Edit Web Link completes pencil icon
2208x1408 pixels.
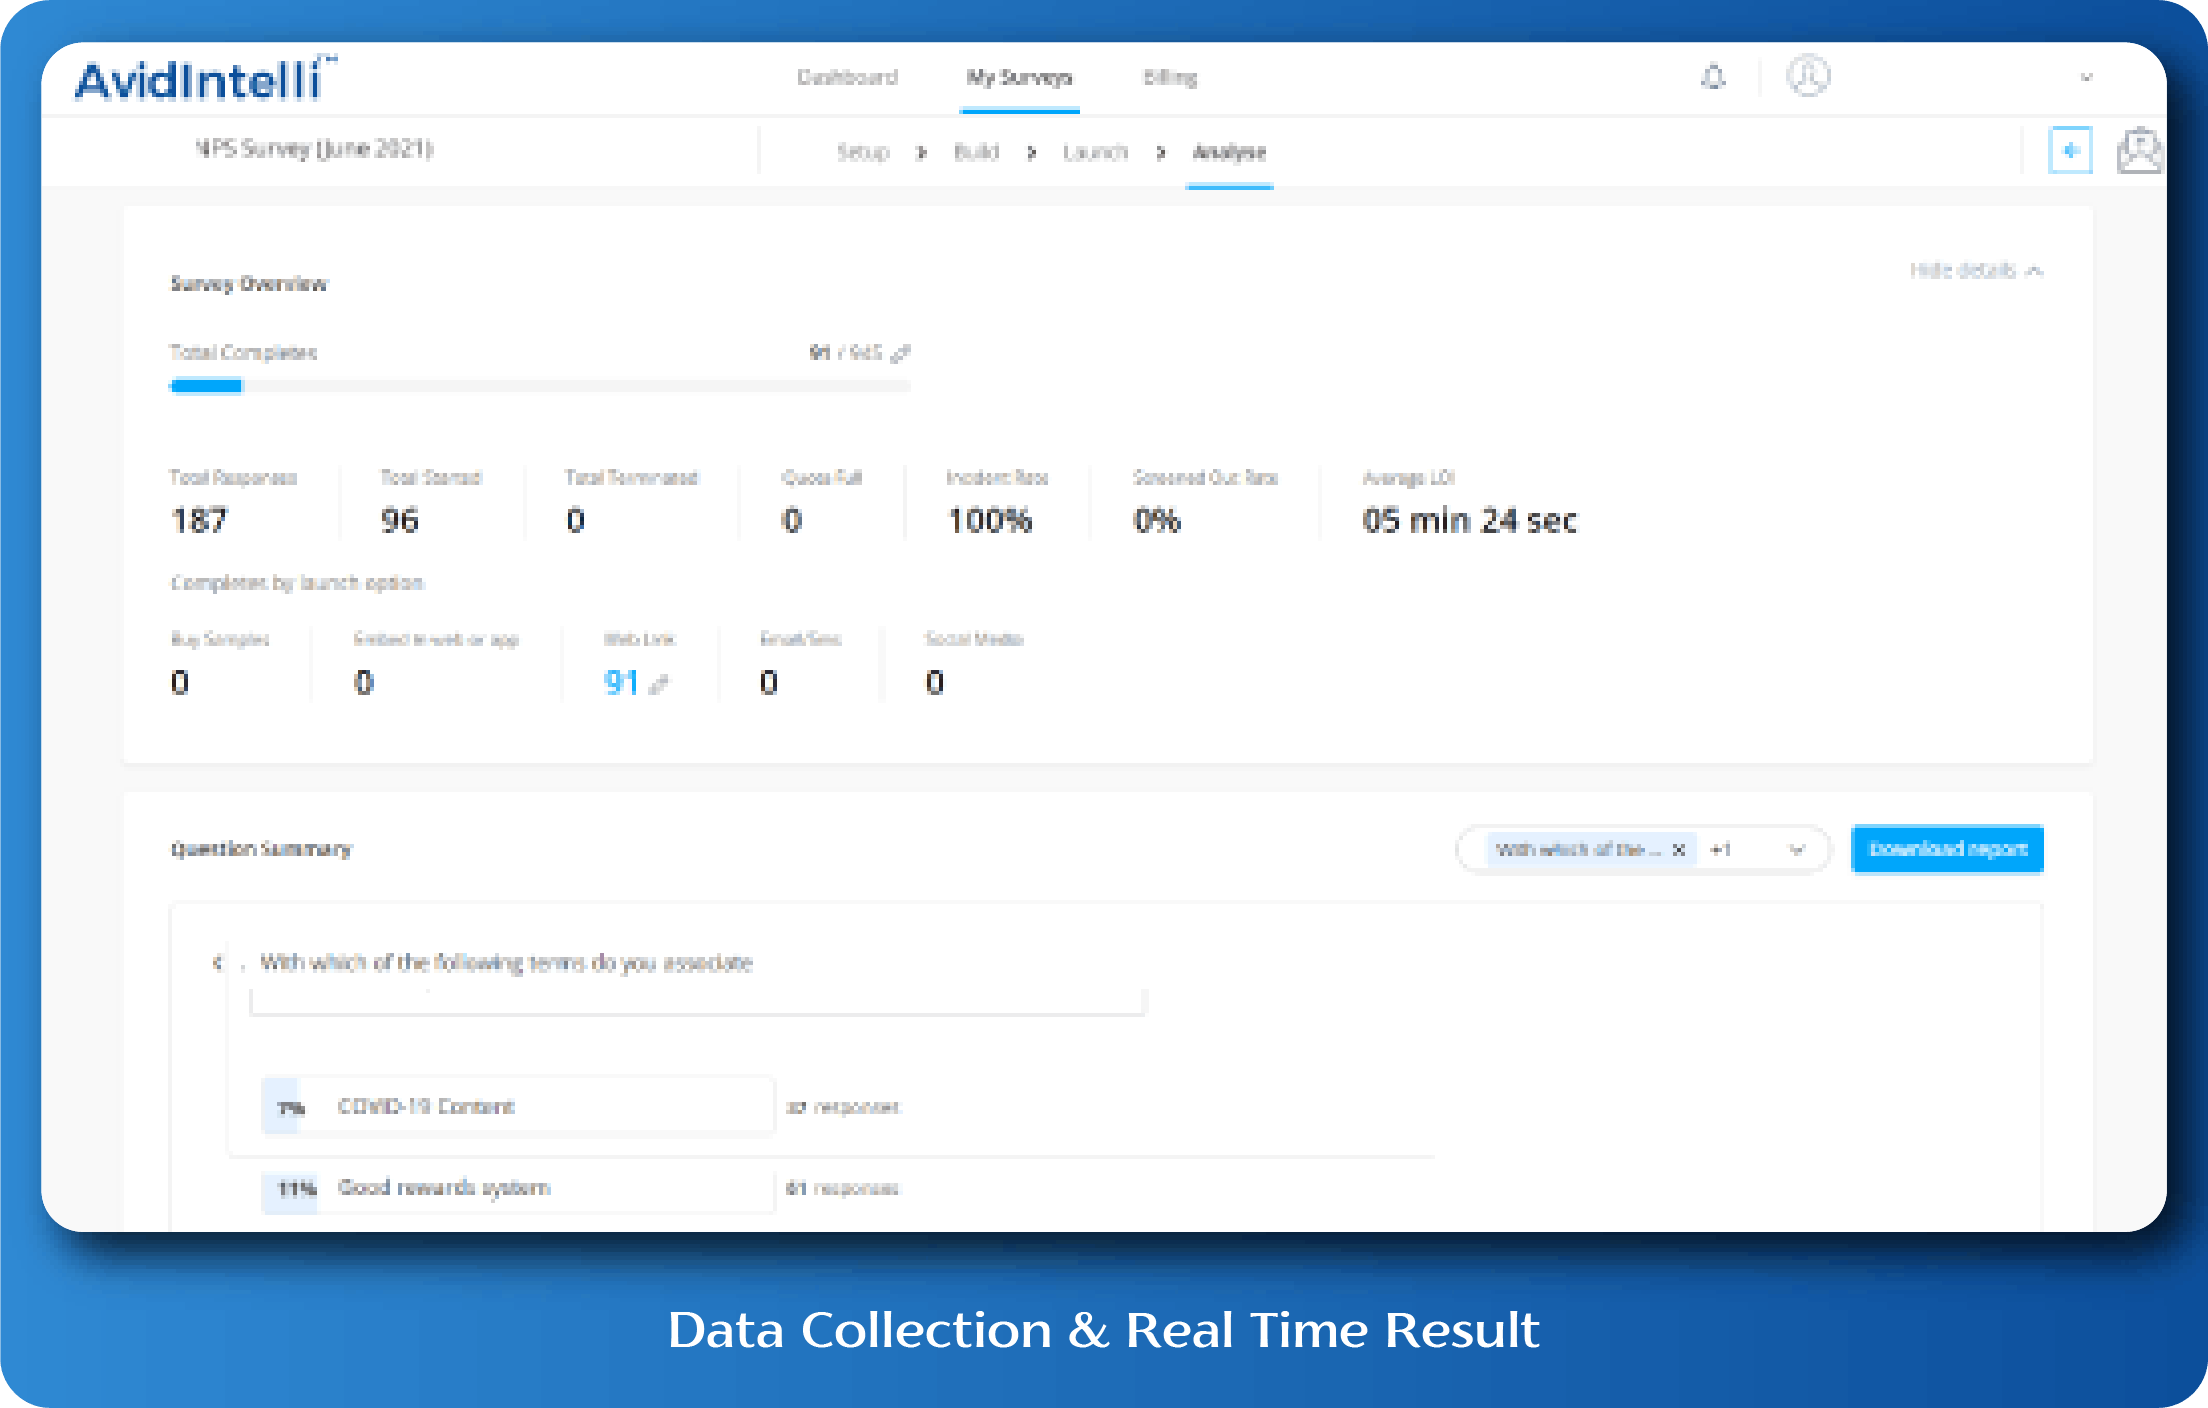(x=658, y=685)
